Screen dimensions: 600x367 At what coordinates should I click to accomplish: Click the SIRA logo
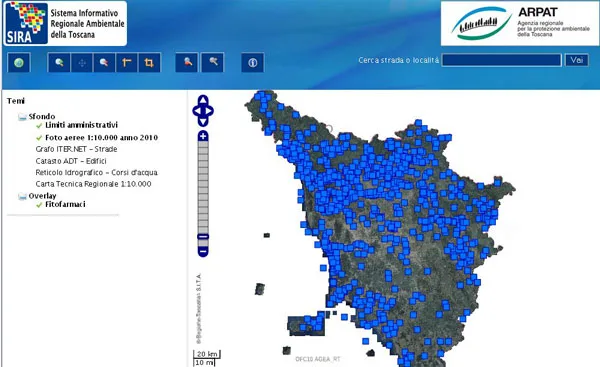65,24
